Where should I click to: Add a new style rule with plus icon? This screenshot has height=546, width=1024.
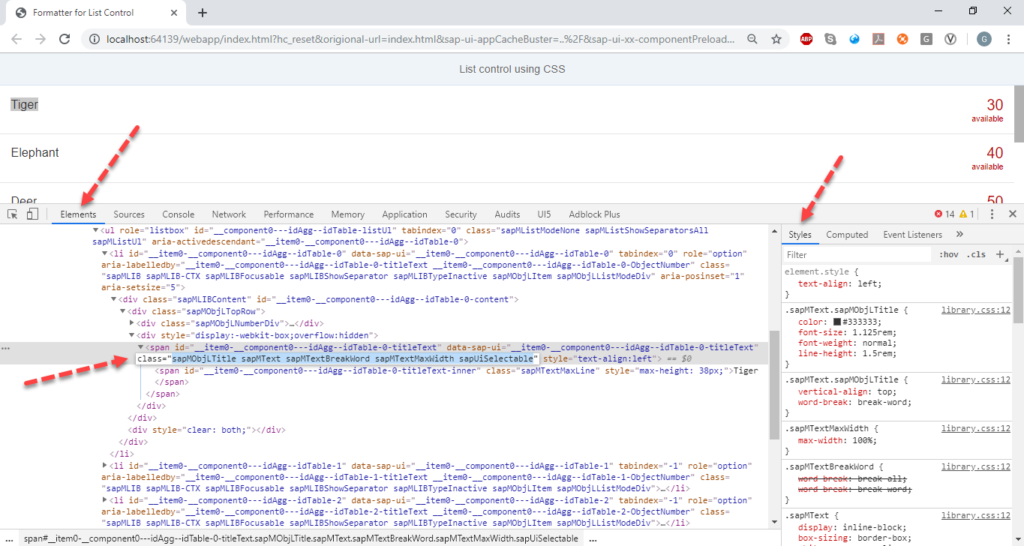1000,254
